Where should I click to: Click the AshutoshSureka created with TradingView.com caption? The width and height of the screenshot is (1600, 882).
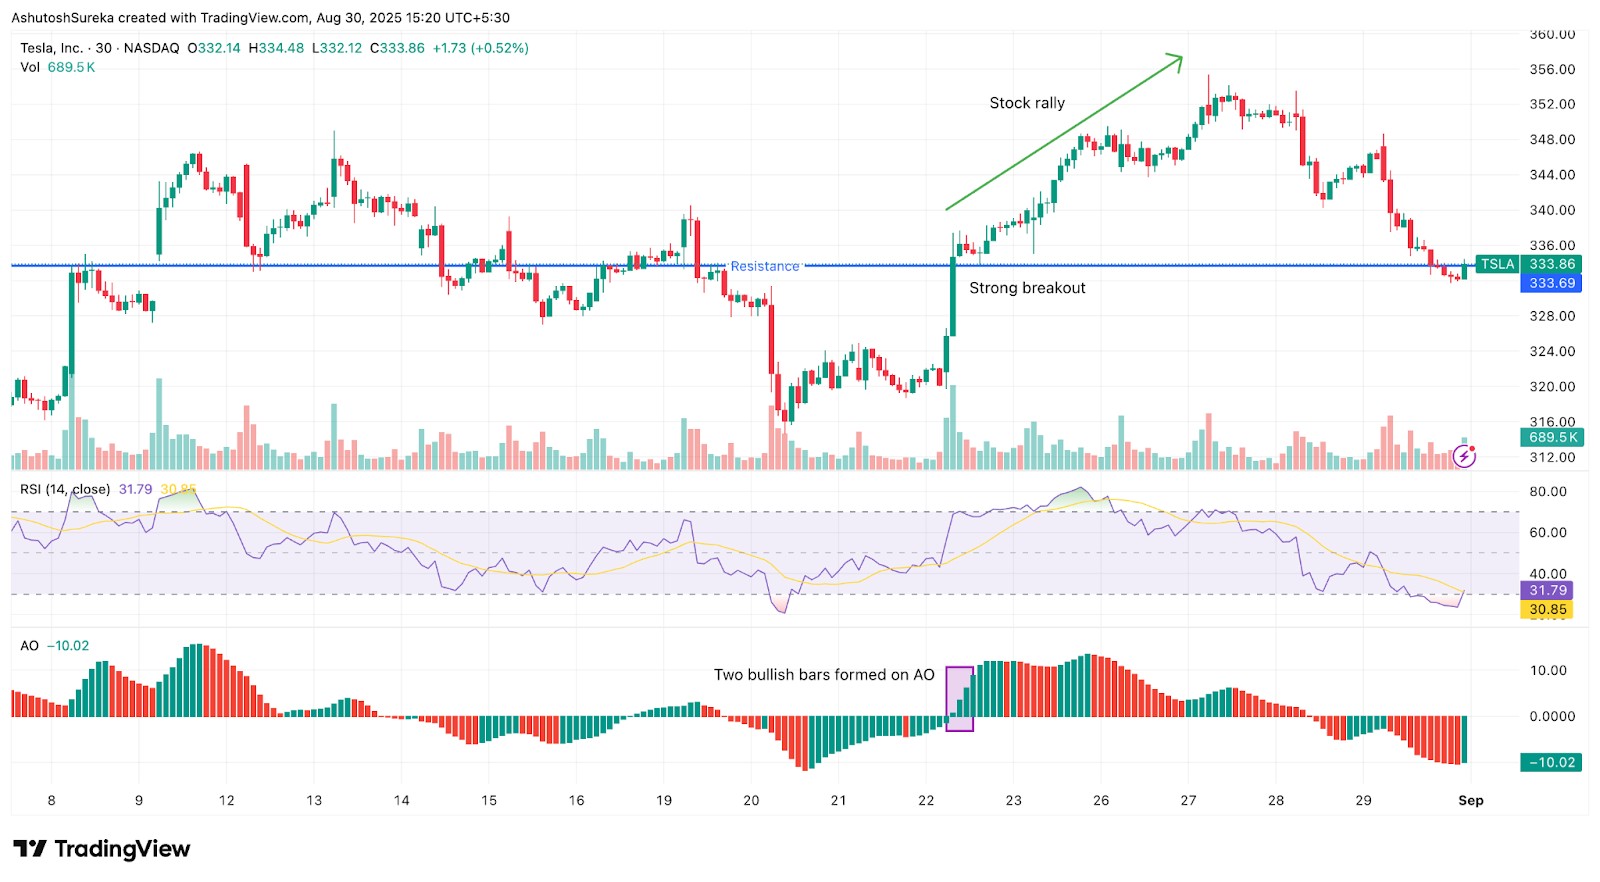[x=260, y=18]
